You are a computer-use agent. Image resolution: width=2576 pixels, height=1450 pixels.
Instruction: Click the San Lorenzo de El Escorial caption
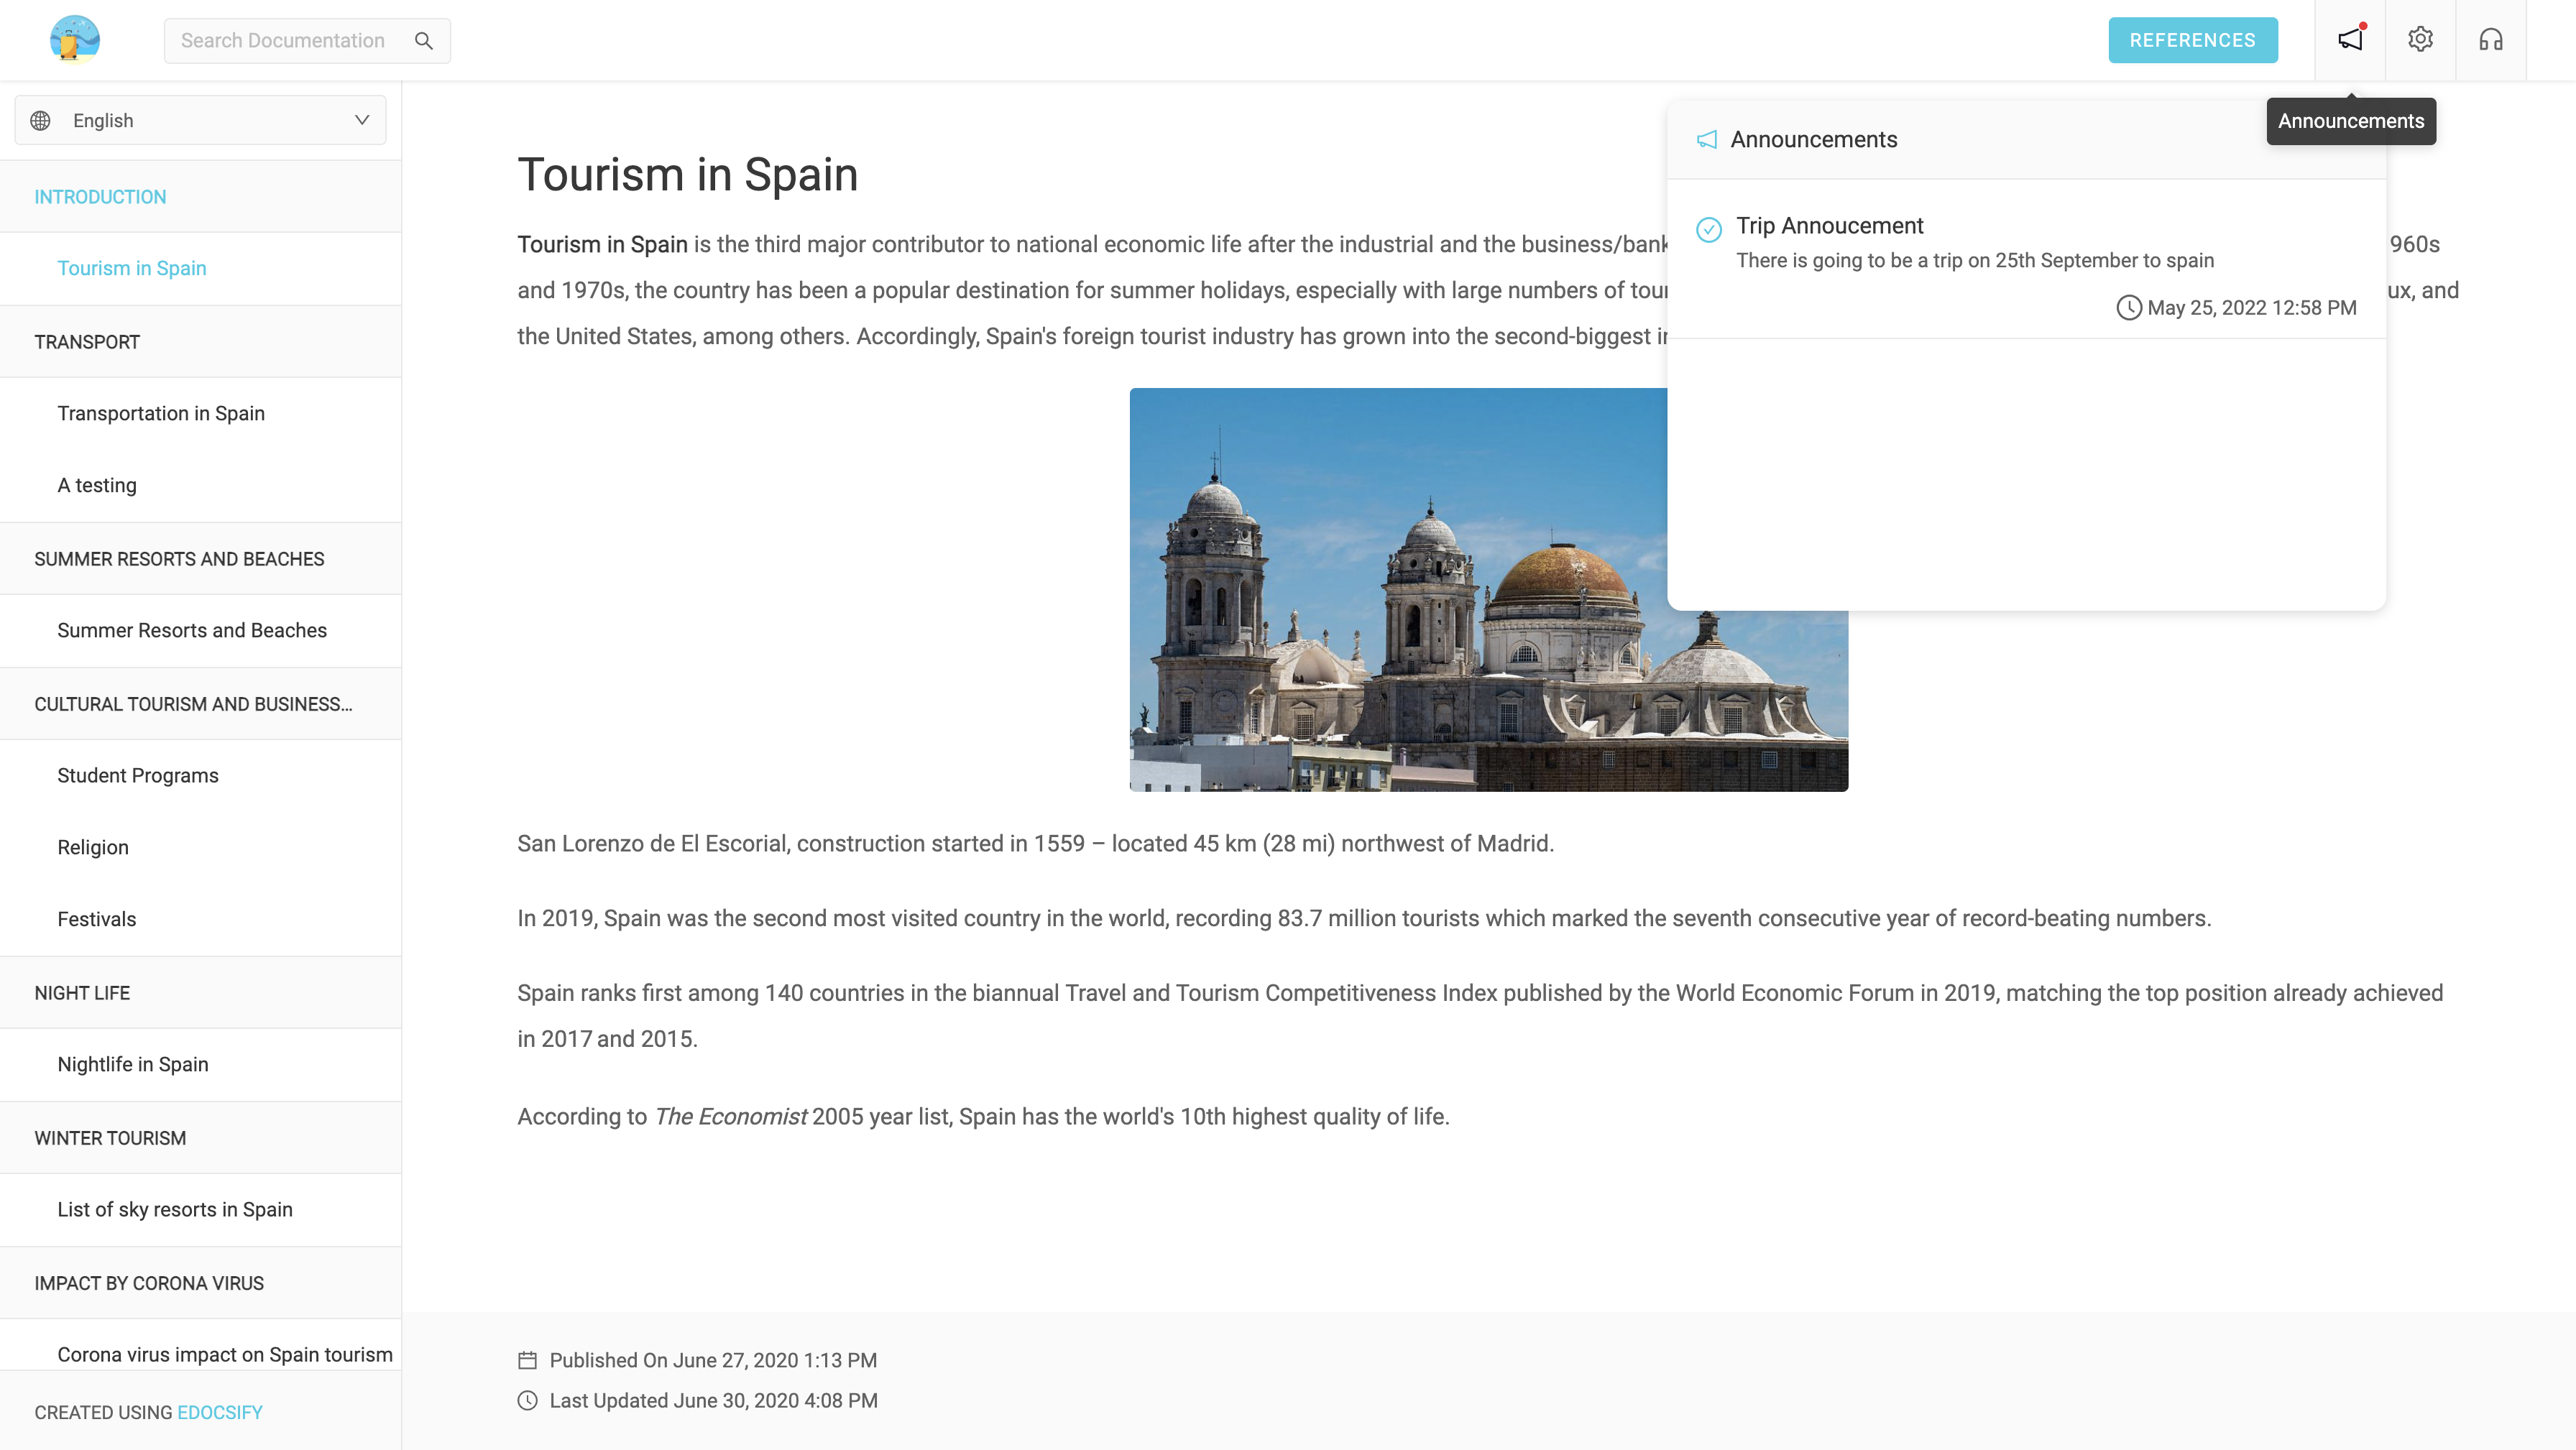pos(1035,844)
